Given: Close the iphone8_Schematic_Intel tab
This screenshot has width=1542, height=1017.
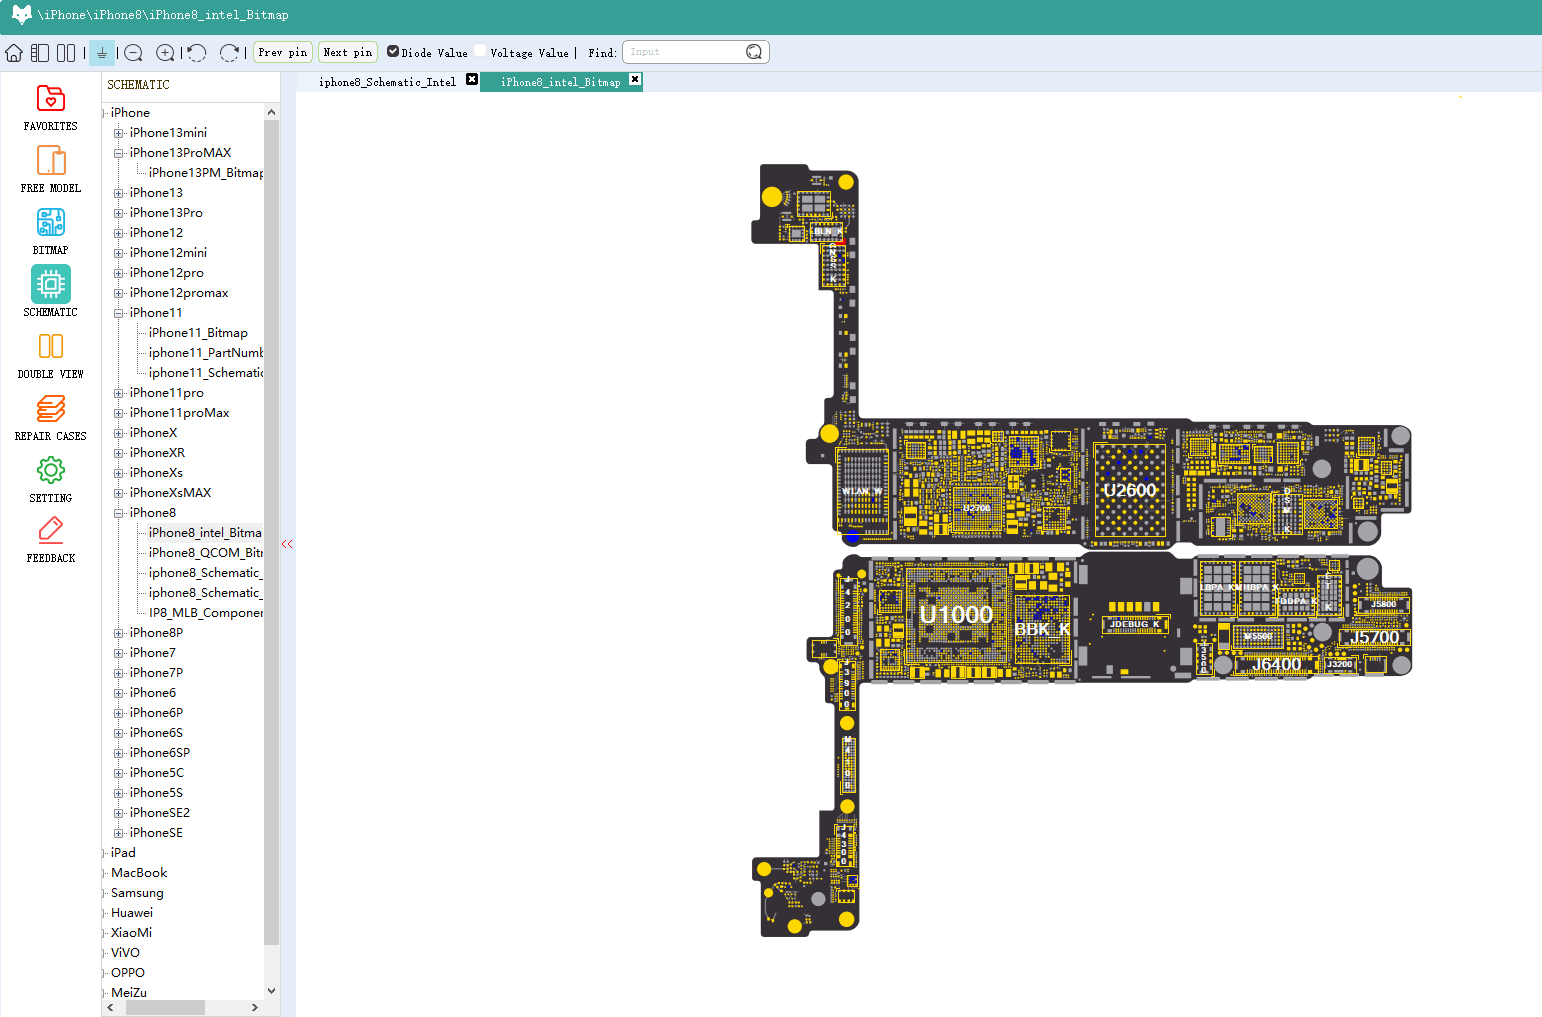Looking at the screenshot, I should pyautogui.click(x=472, y=79).
